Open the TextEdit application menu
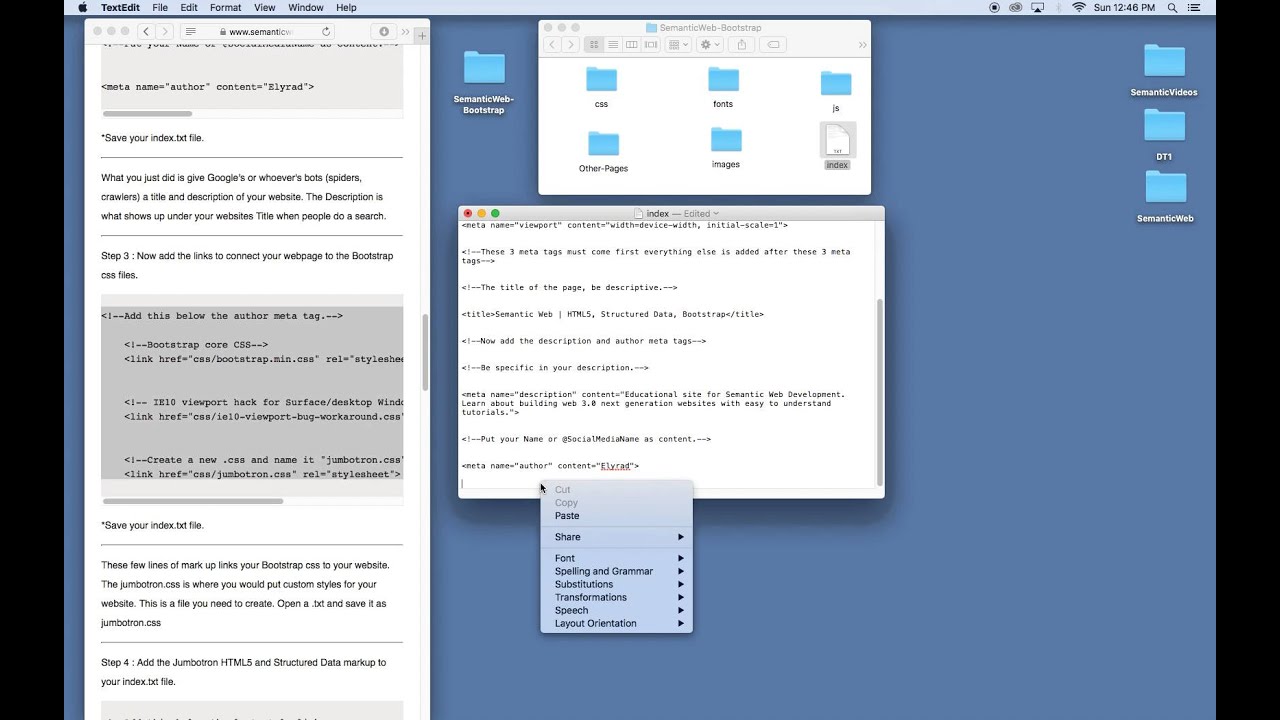Image resolution: width=1280 pixels, height=720 pixels. click(121, 7)
